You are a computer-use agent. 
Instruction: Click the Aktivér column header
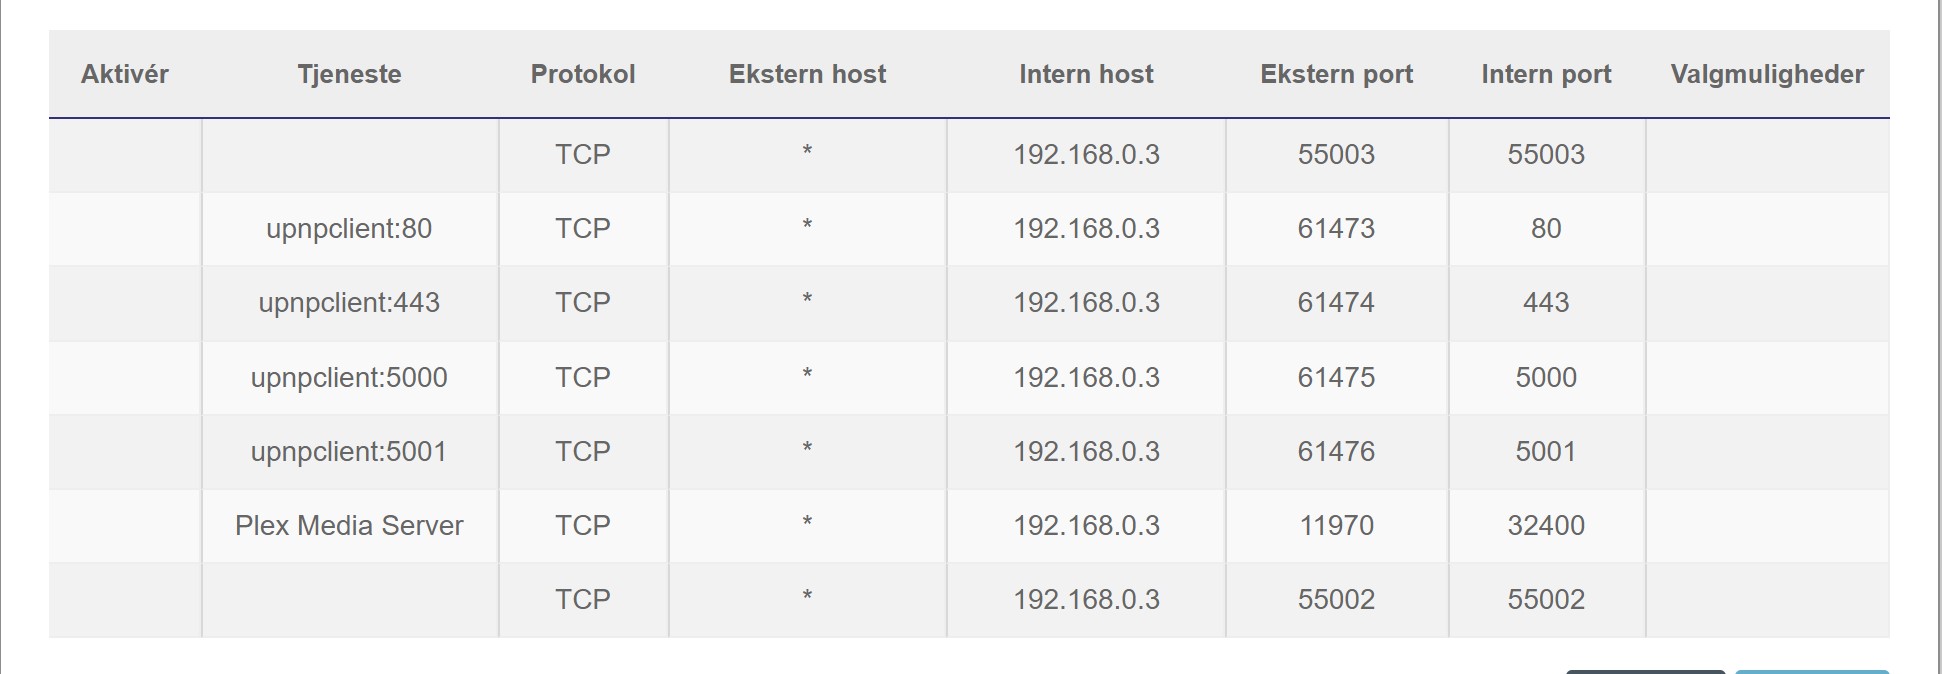(x=125, y=74)
